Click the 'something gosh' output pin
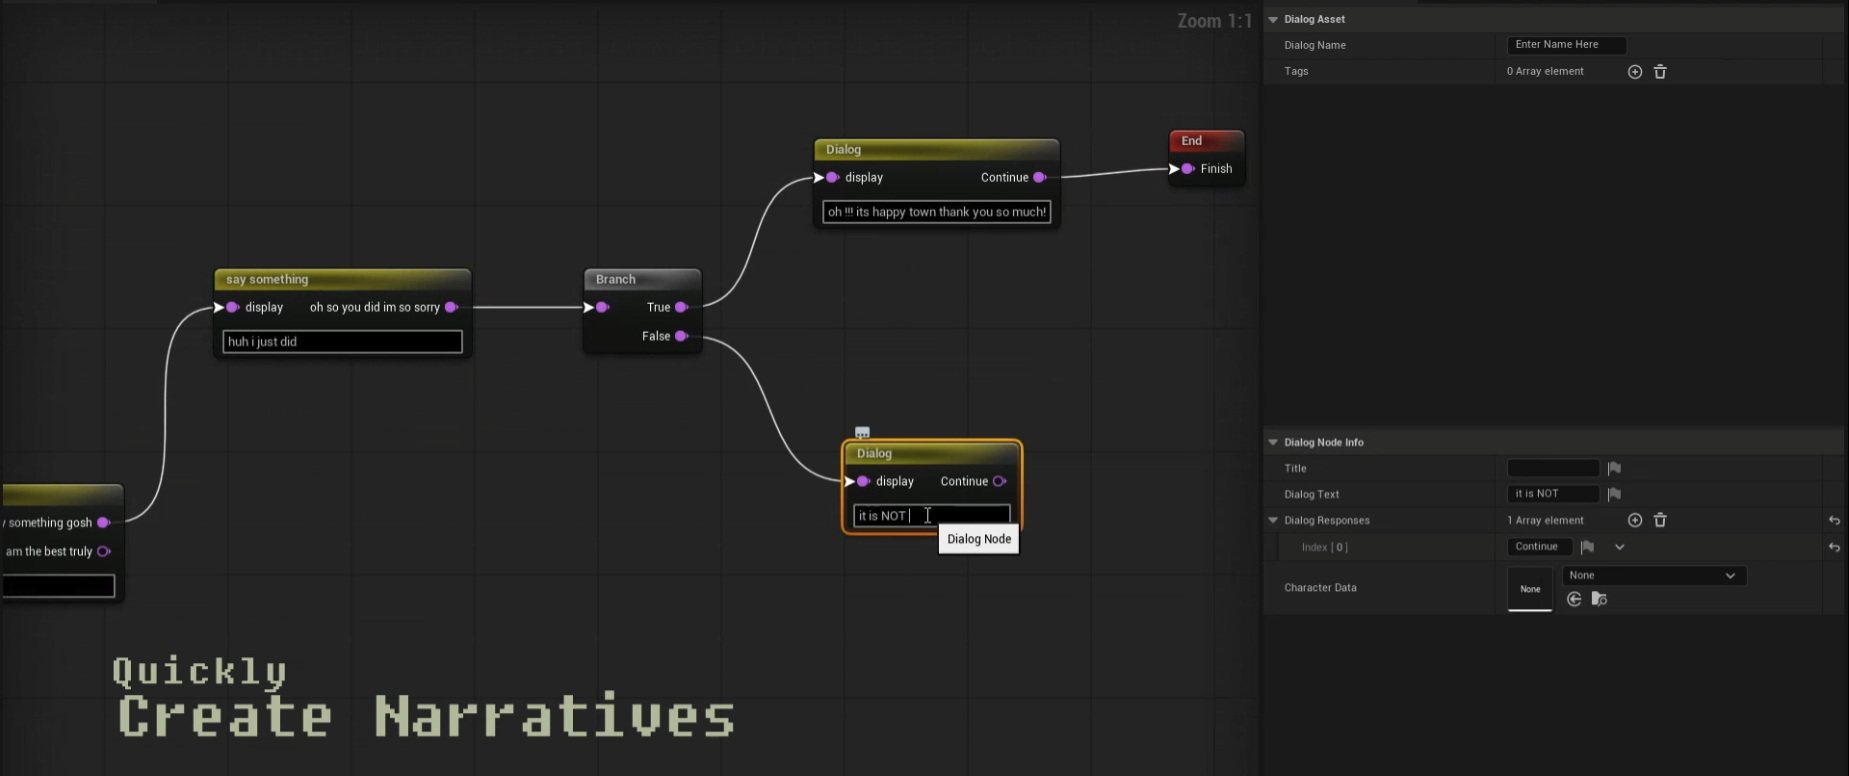 coord(103,522)
